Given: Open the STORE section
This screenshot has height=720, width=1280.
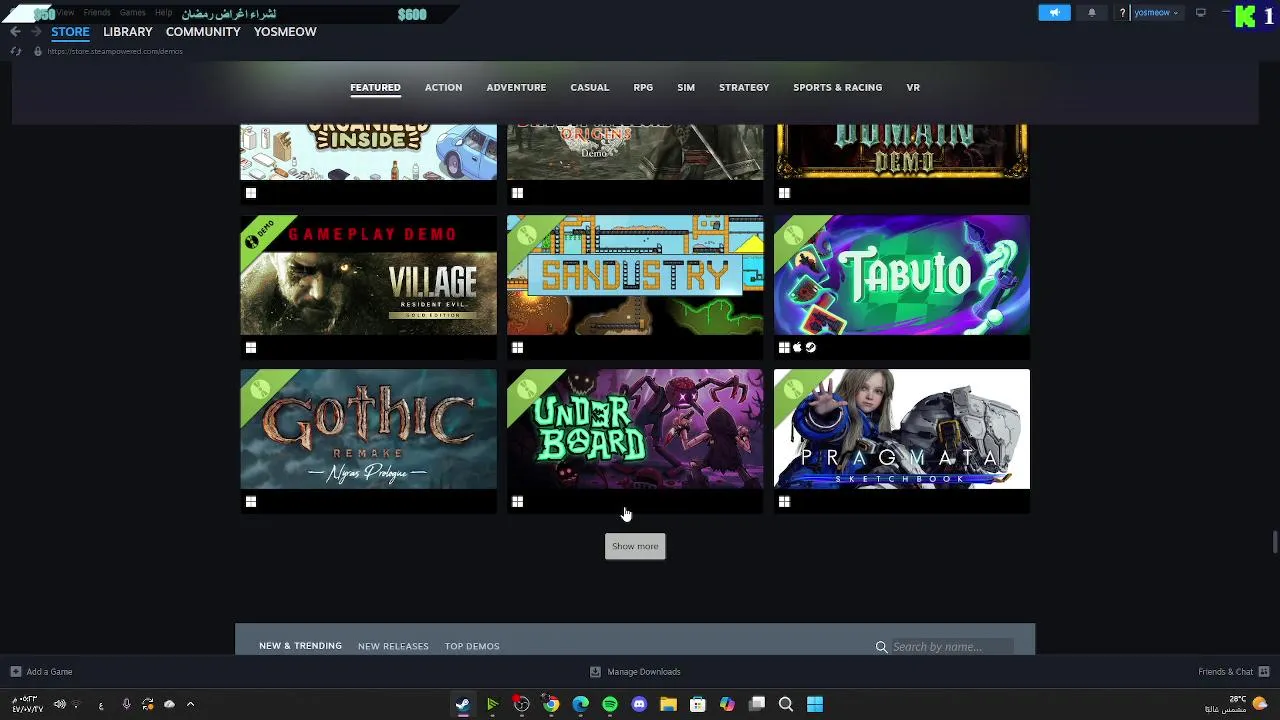Looking at the screenshot, I should coord(70,32).
